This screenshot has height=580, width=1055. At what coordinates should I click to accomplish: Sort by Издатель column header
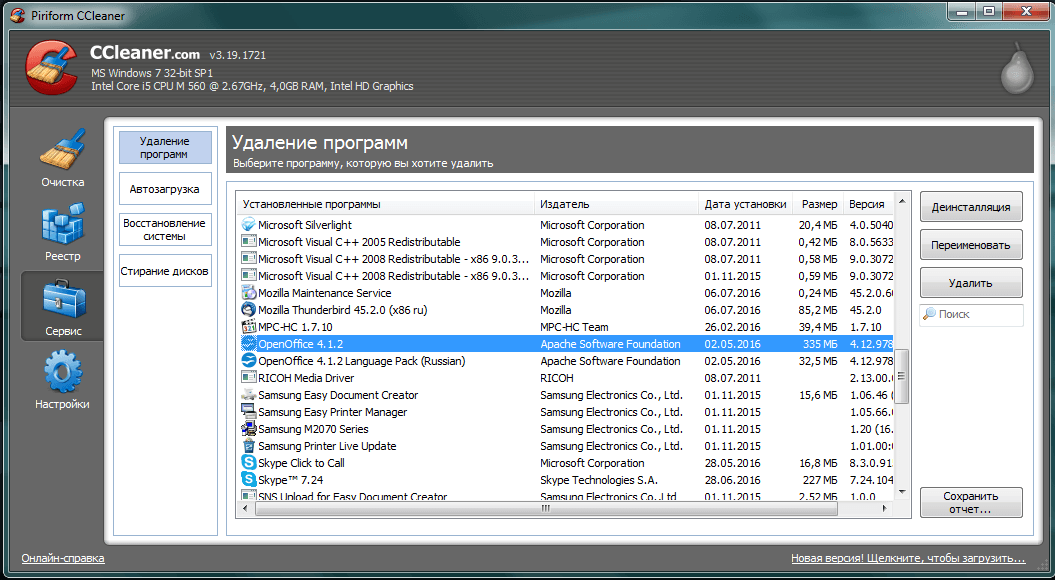tap(615, 204)
